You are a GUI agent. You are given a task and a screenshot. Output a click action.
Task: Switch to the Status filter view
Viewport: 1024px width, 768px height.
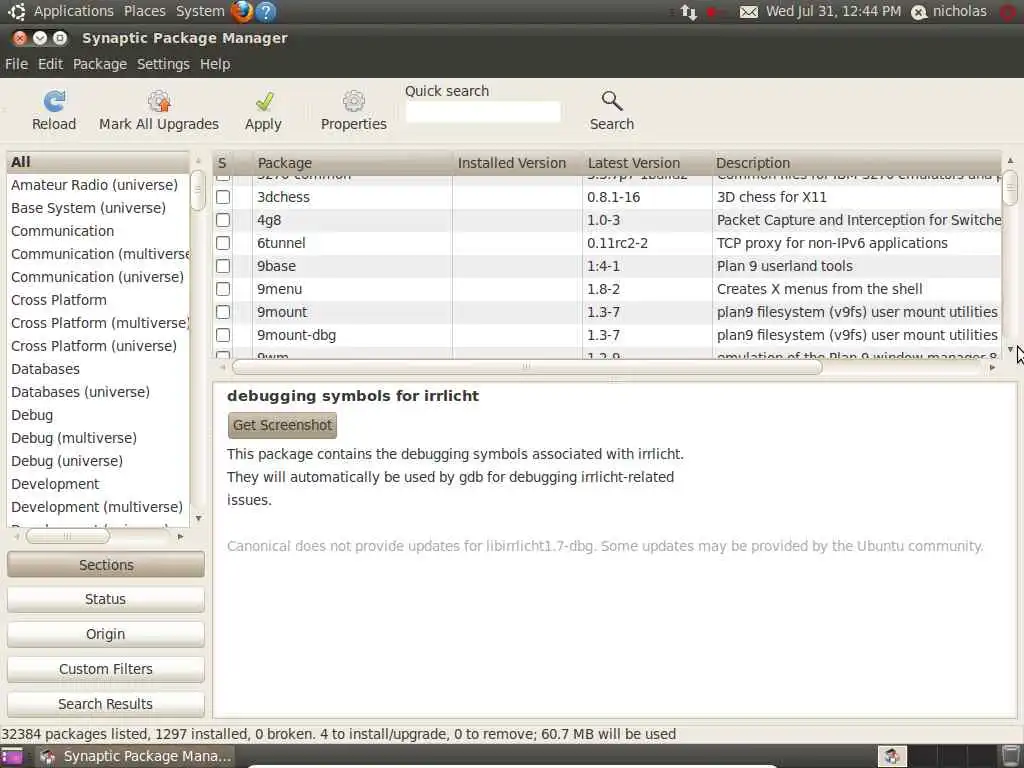106,599
